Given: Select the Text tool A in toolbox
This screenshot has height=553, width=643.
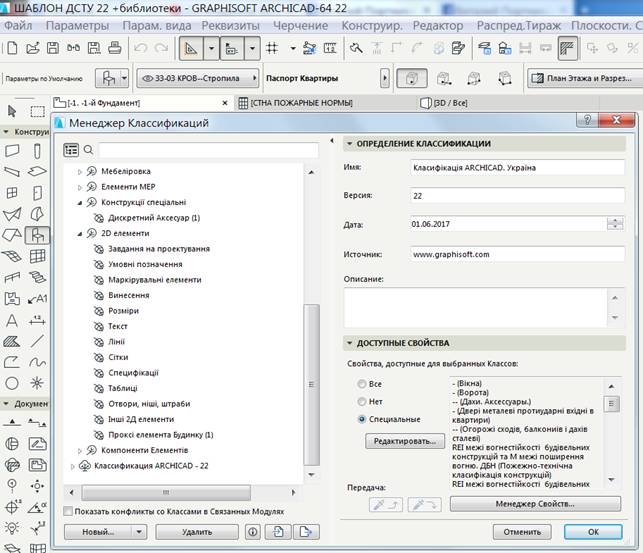Looking at the screenshot, I should [12, 320].
